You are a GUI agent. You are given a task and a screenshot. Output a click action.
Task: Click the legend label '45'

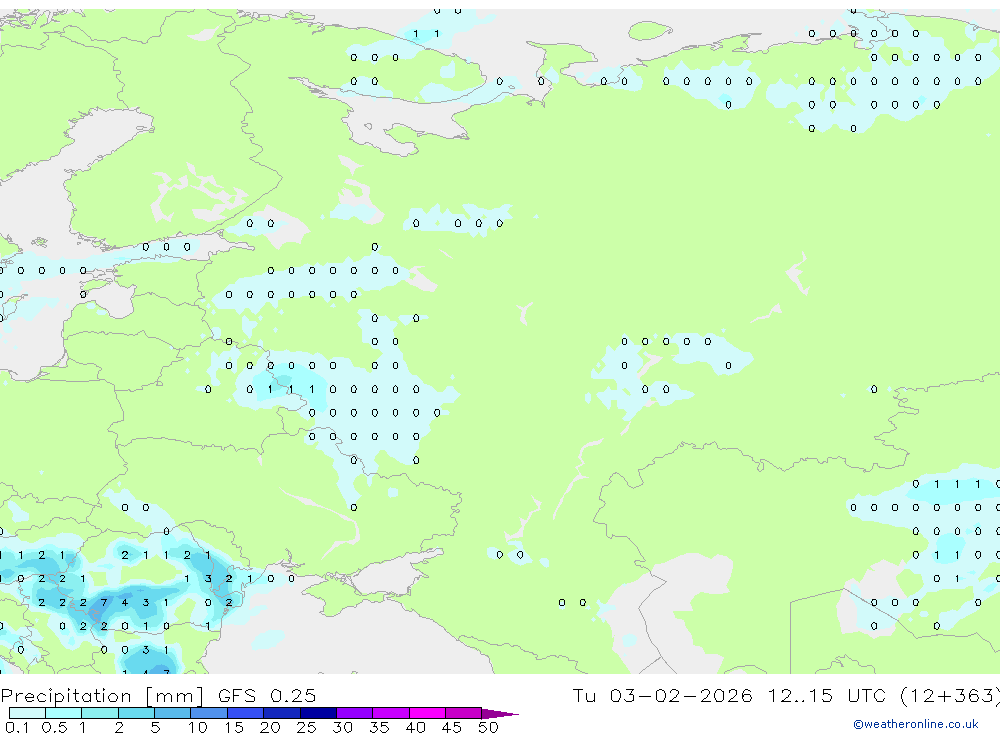coord(452,727)
